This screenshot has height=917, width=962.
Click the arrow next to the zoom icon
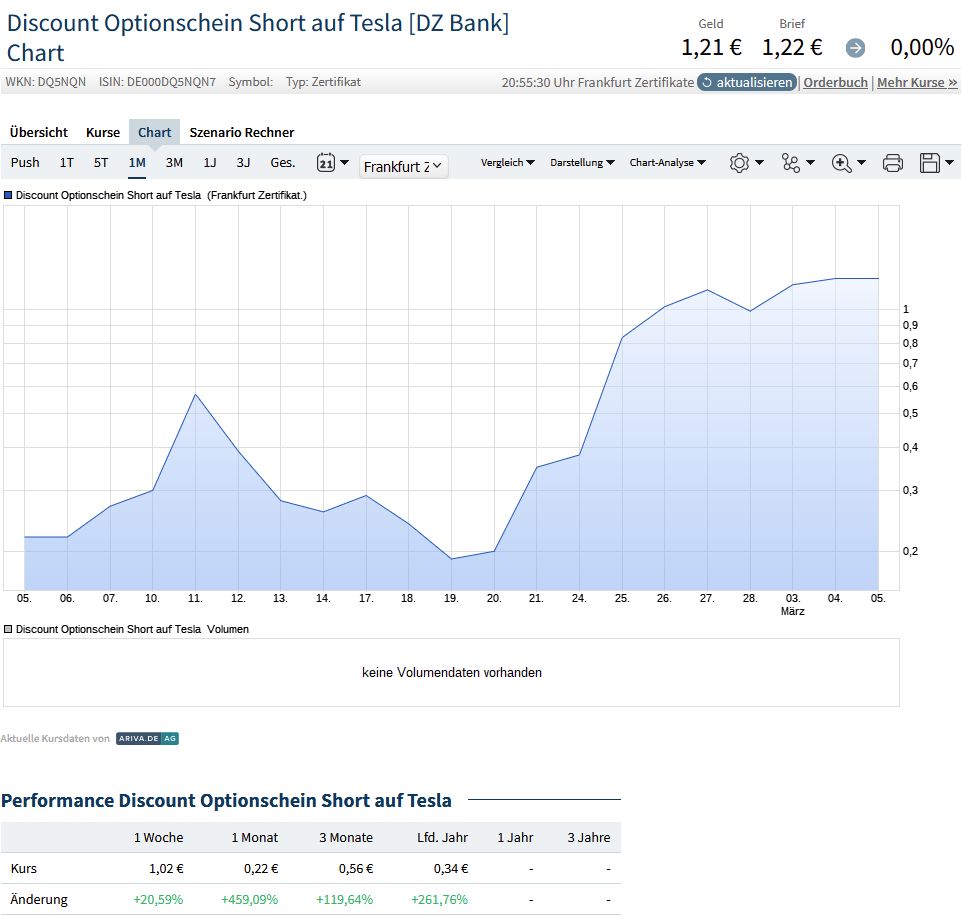pos(861,163)
